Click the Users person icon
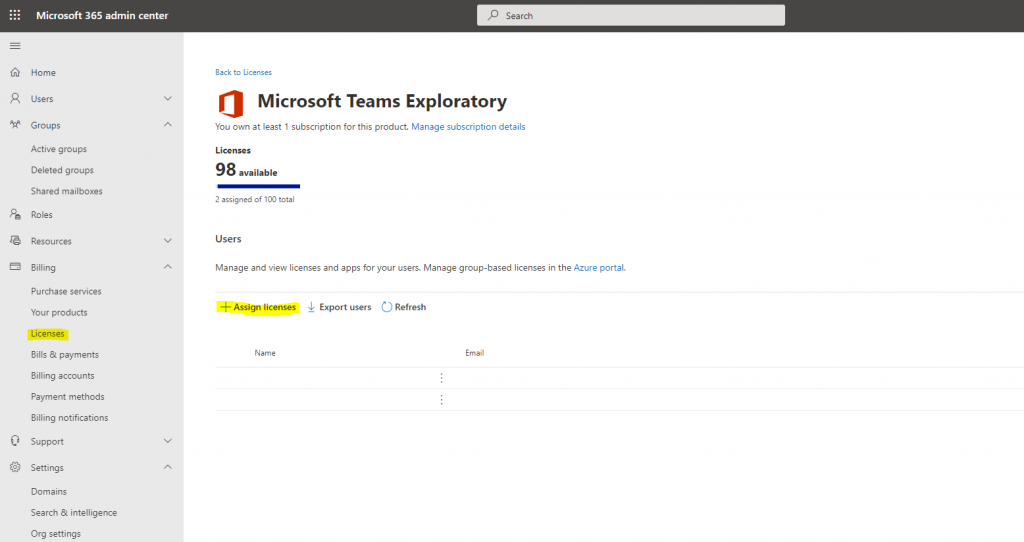This screenshot has width=1024, height=542. pyautogui.click(x=15, y=99)
